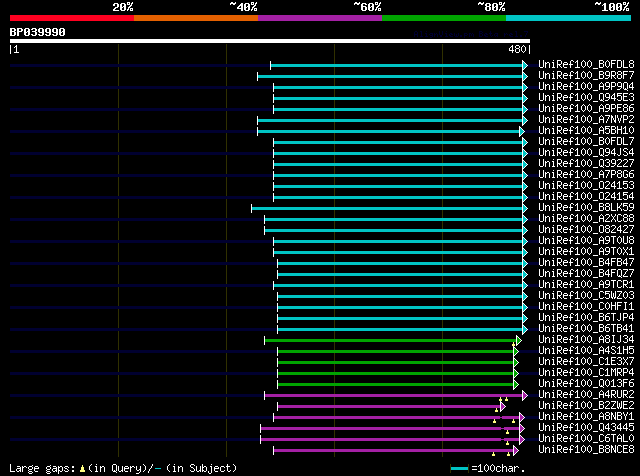Click the purple alignment bar of UniRef100_B2ZWE2
Viewport: 640px width, 476px height.
pyautogui.click(x=389, y=407)
